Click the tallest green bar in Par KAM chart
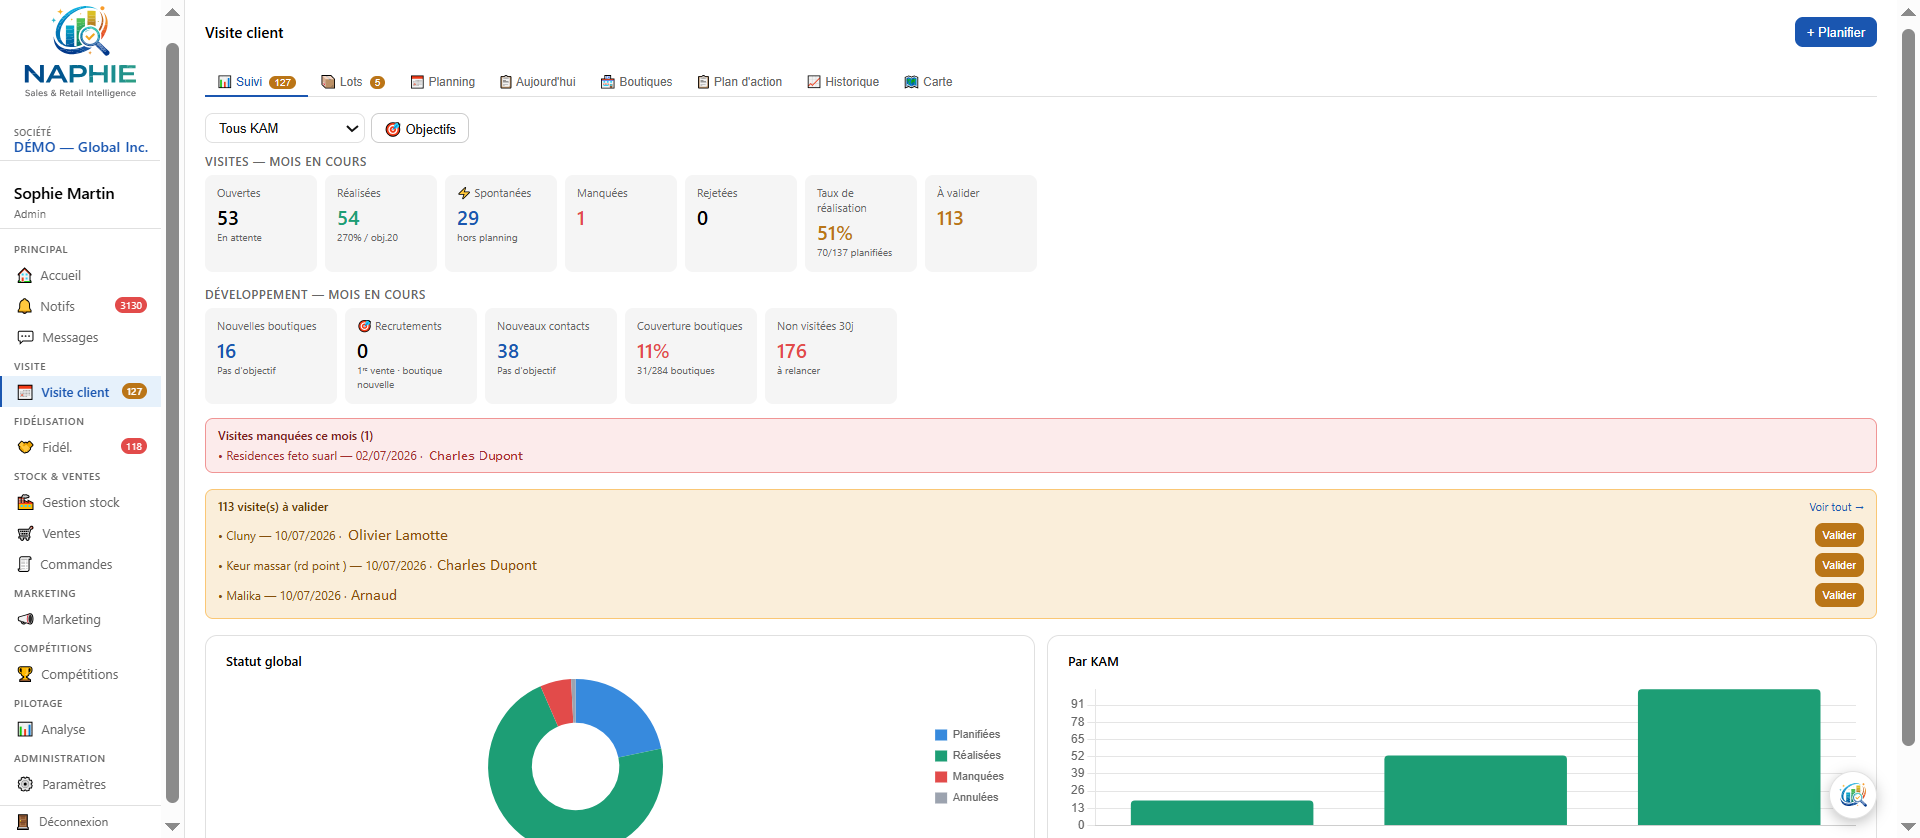This screenshot has height=838, width=1920. point(1729,757)
